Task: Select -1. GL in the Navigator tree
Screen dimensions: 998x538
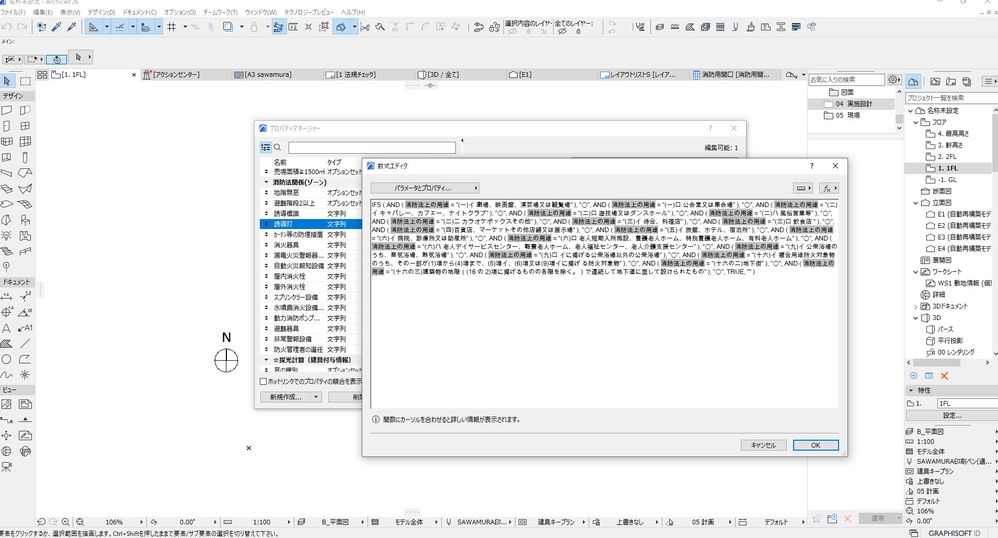Action: pyautogui.click(x=946, y=180)
